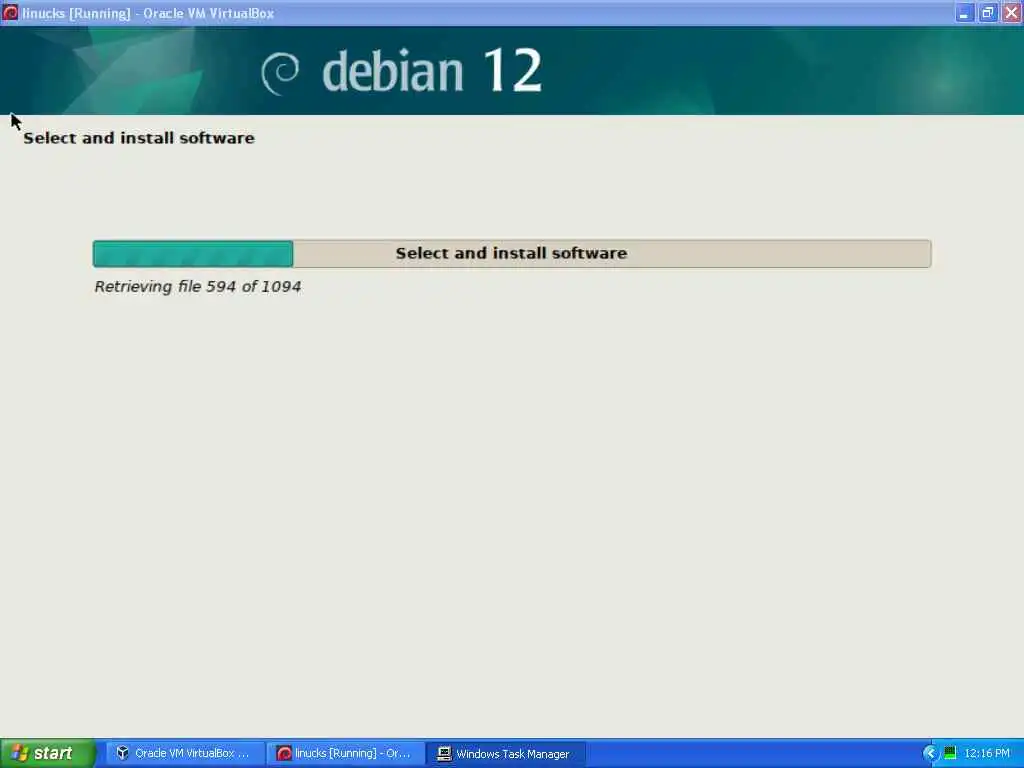Click the install software progress bar

click(512, 253)
